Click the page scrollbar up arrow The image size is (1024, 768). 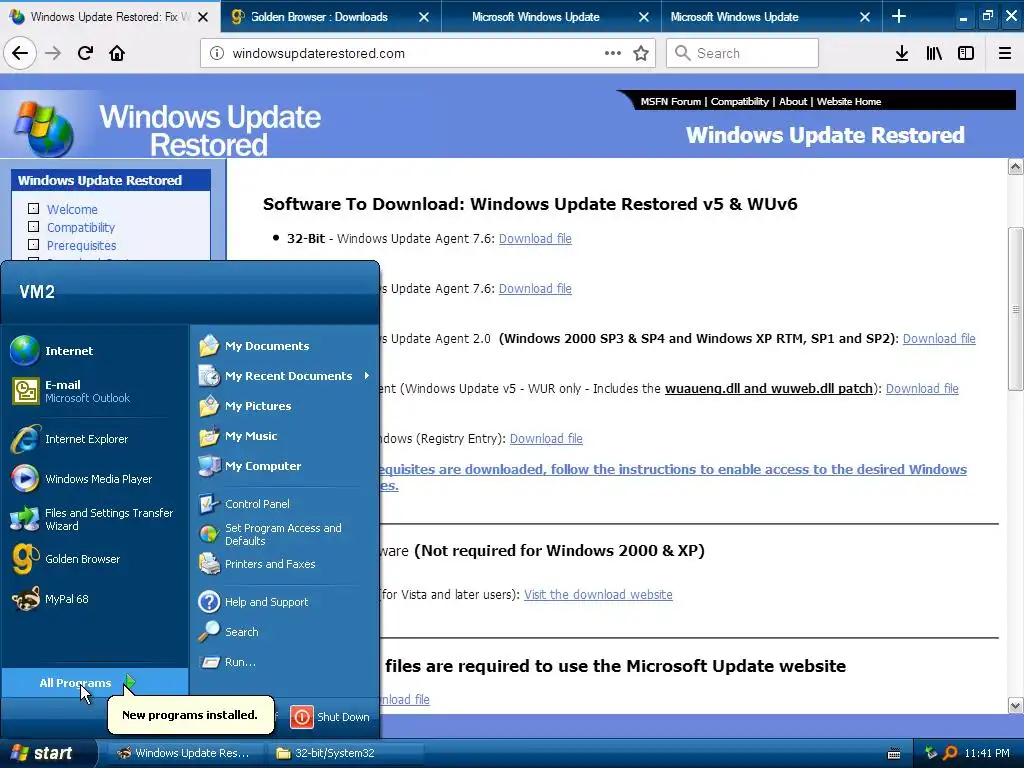point(1015,167)
